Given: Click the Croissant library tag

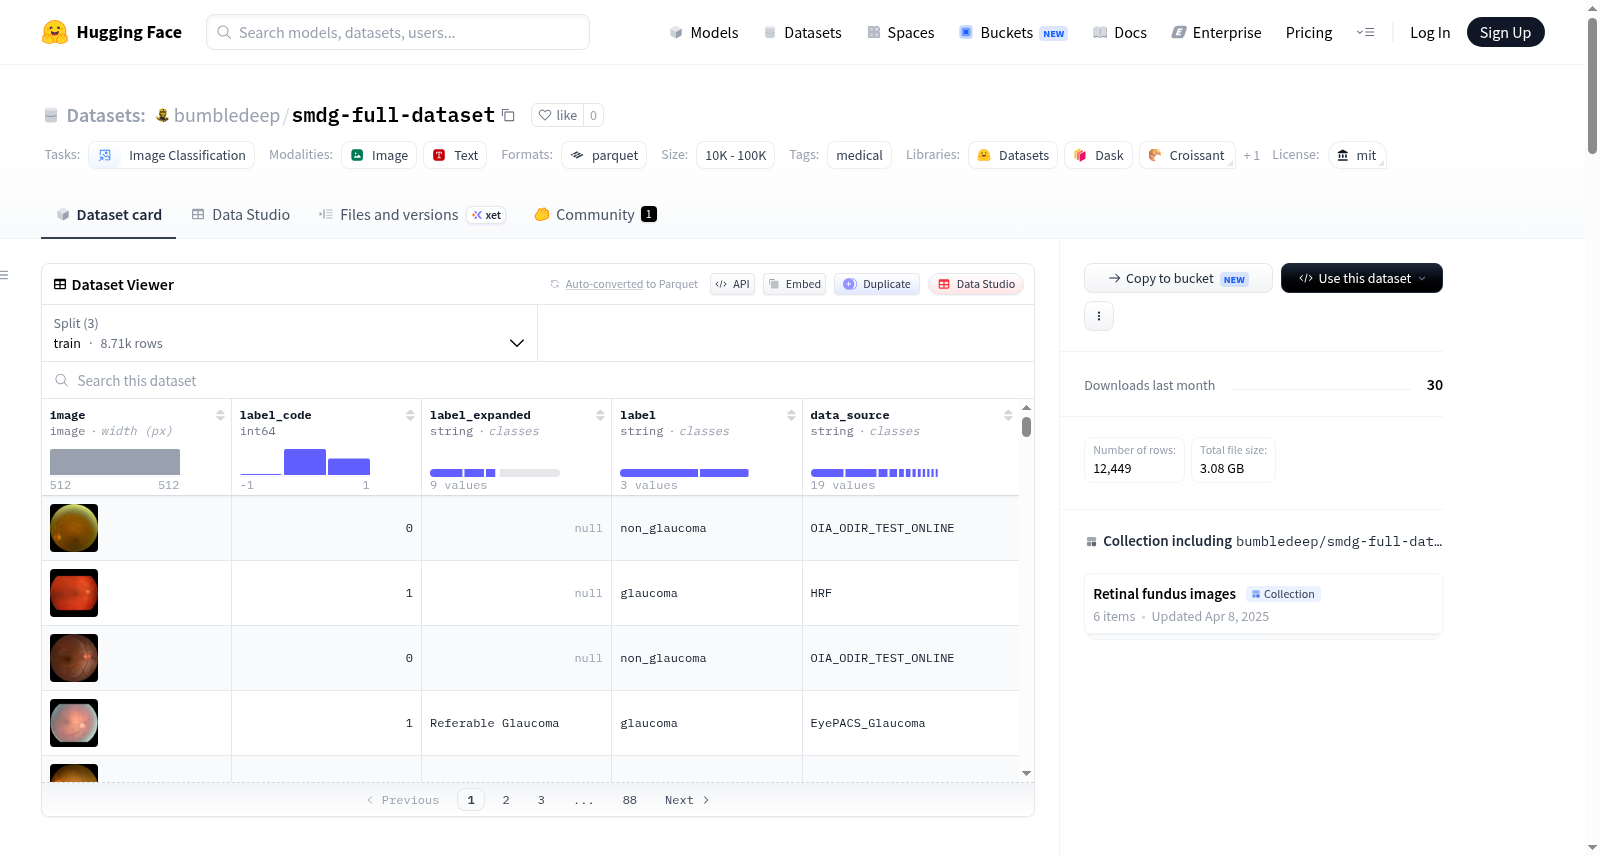Looking at the screenshot, I should (x=1186, y=155).
